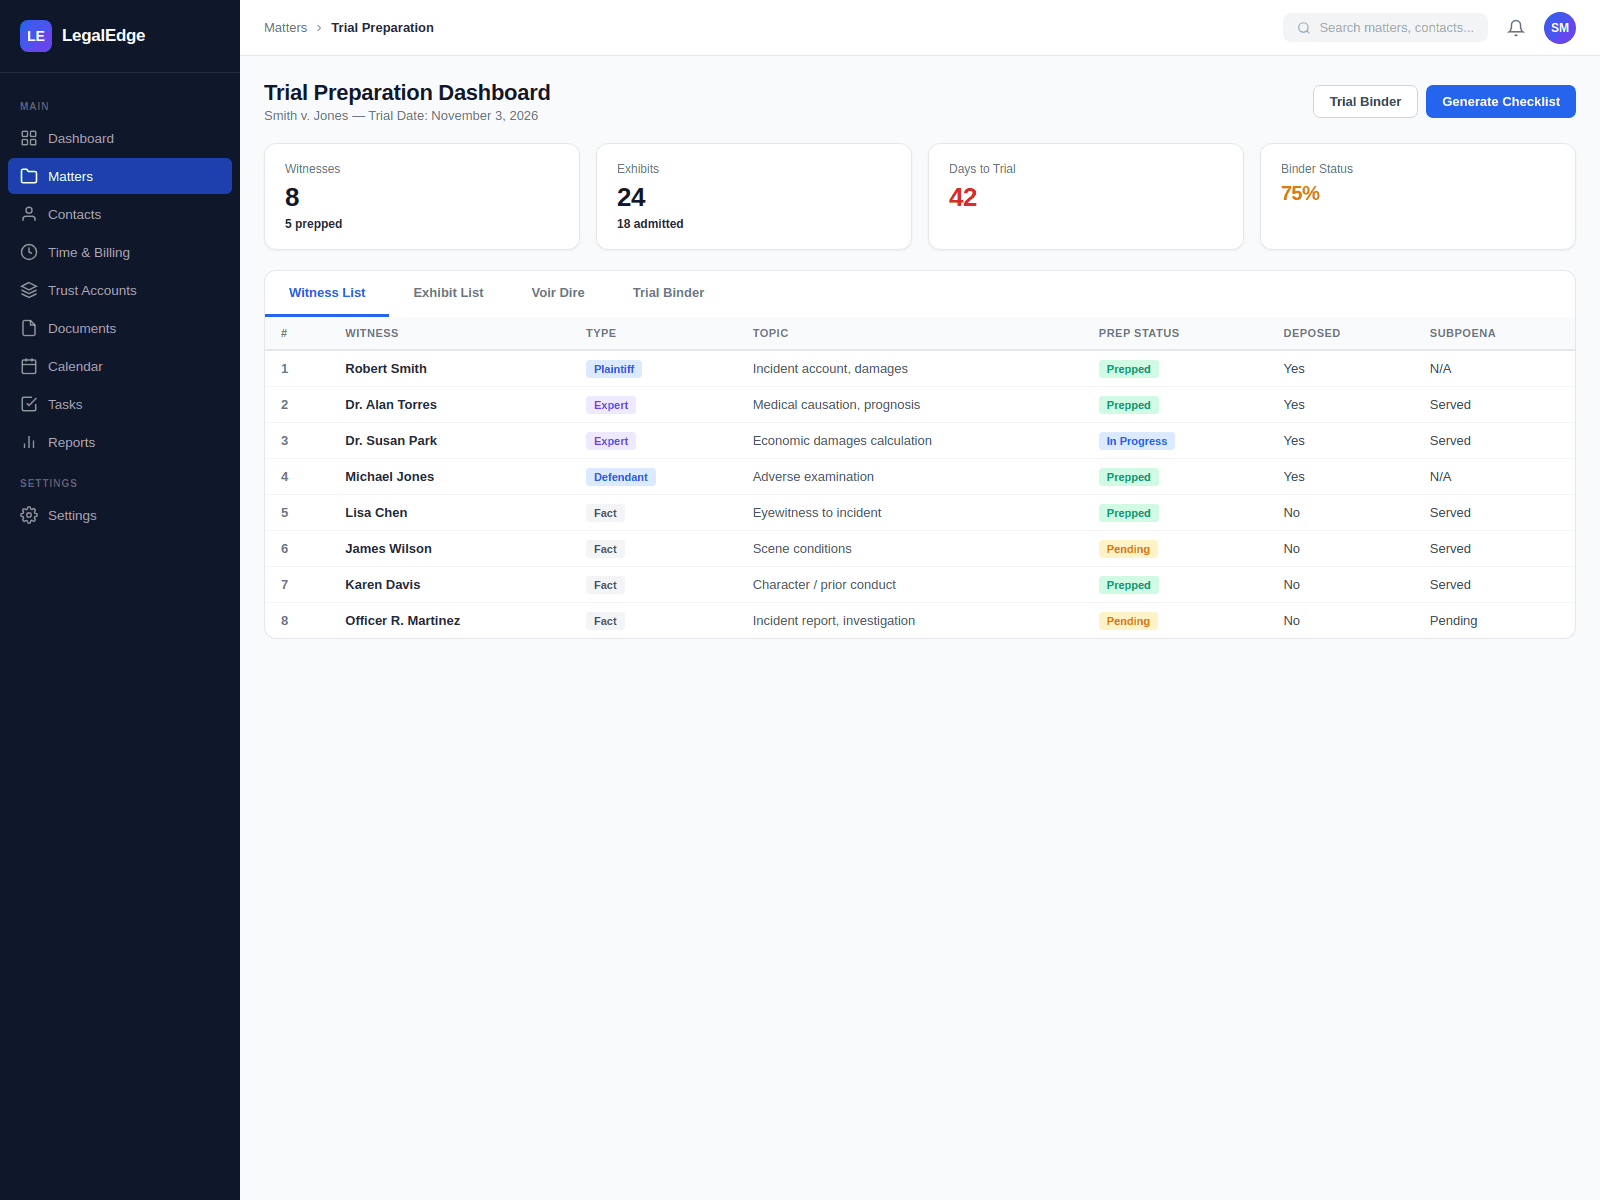Click Fact badge for Karen Davis
The height and width of the screenshot is (1200, 1600).
click(605, 585)
